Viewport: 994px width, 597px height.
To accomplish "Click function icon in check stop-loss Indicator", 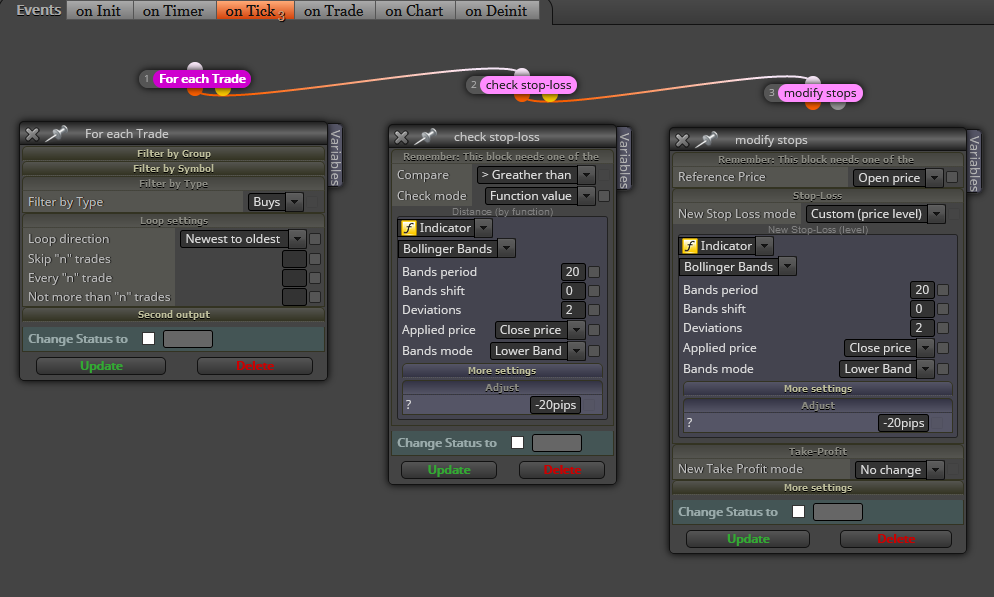I will tap(409, 228).
